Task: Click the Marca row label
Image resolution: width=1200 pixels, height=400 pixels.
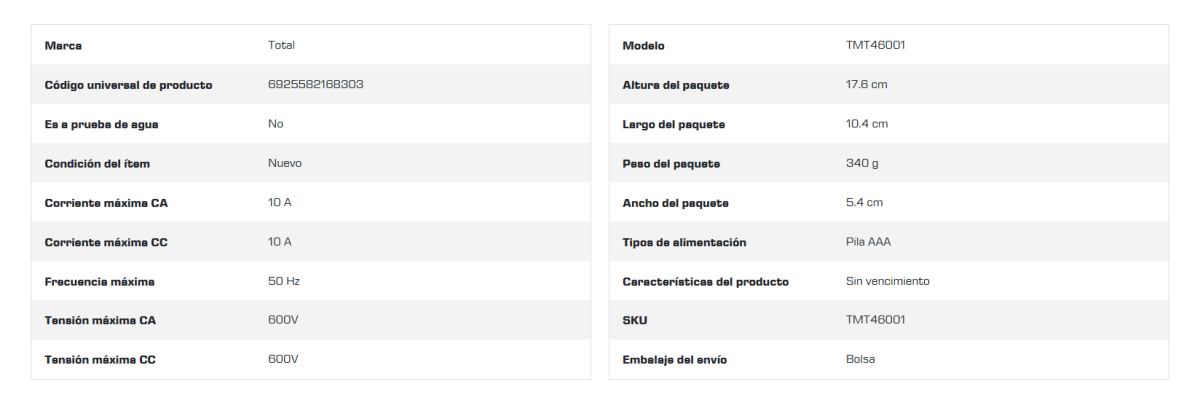Action: tap(63, 46)
